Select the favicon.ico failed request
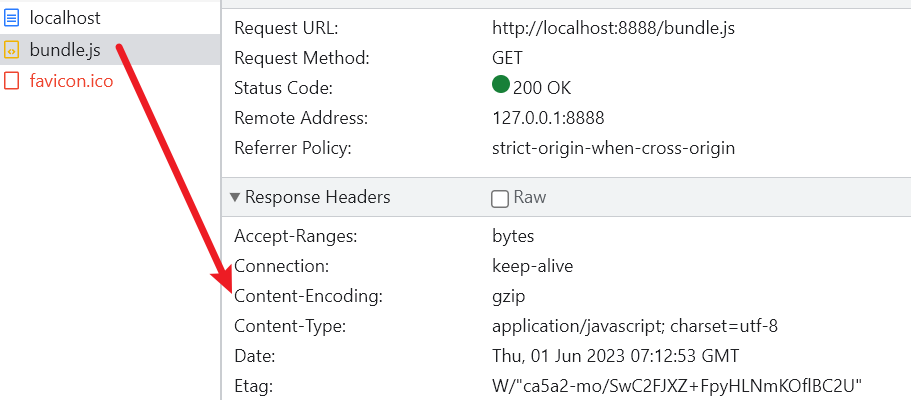Image resolution: width=911 pixels, height=400 pixels. click(110, 81)
